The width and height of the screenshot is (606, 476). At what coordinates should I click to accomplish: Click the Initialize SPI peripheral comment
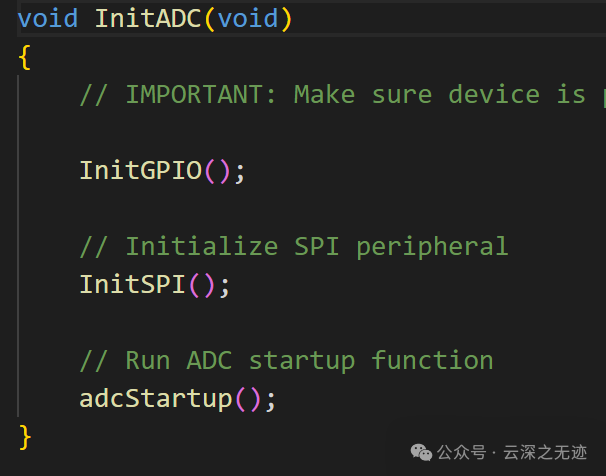pos(294,247)
